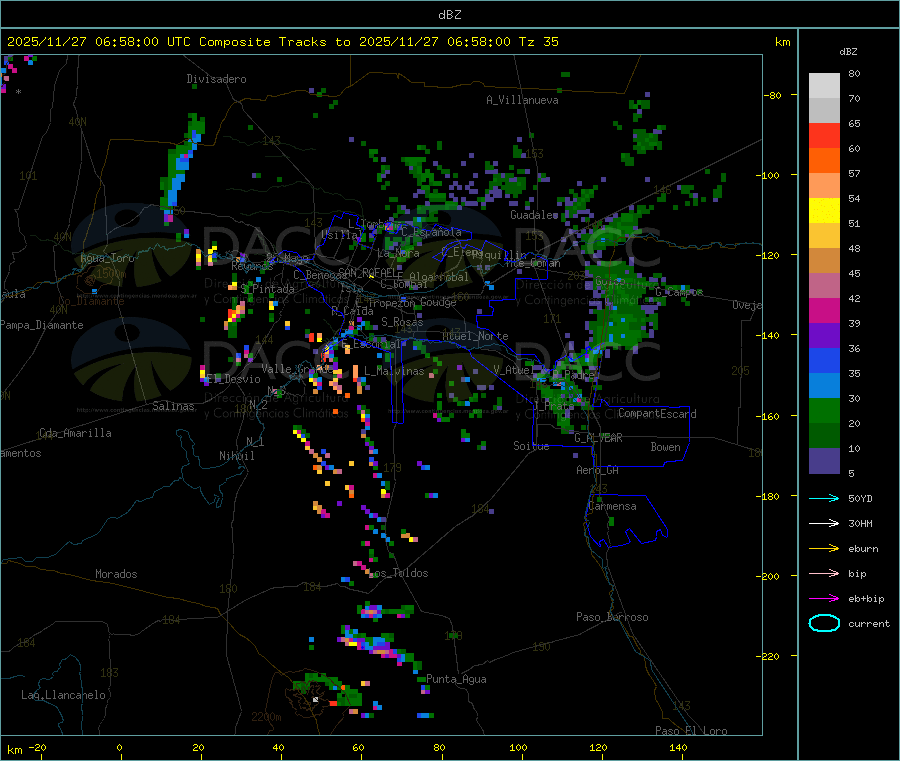Click the Lag.Llancanelo map label

click(x=63, y=695)
